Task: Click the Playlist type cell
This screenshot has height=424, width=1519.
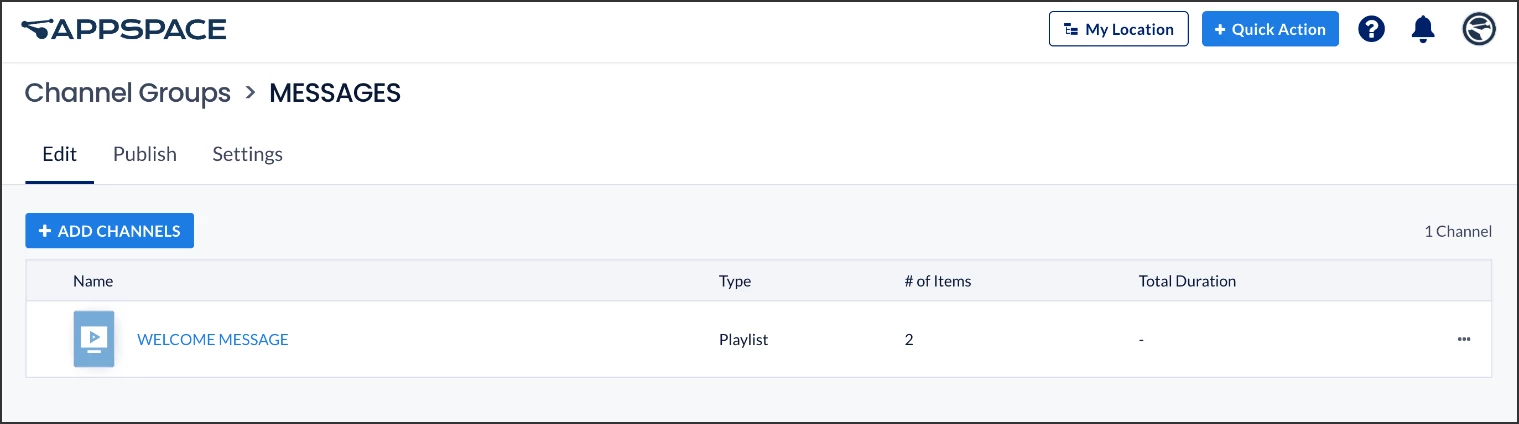Action: click(x=743, y=339)
